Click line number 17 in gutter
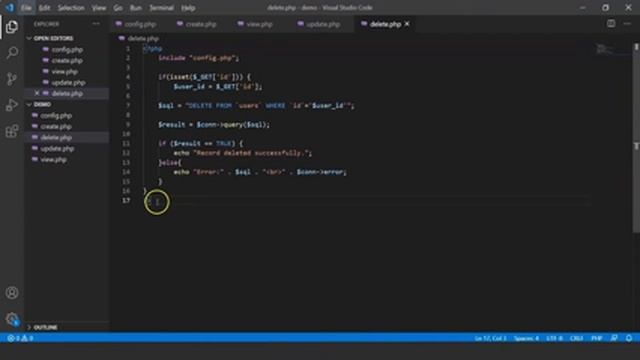 coord(126,200)
